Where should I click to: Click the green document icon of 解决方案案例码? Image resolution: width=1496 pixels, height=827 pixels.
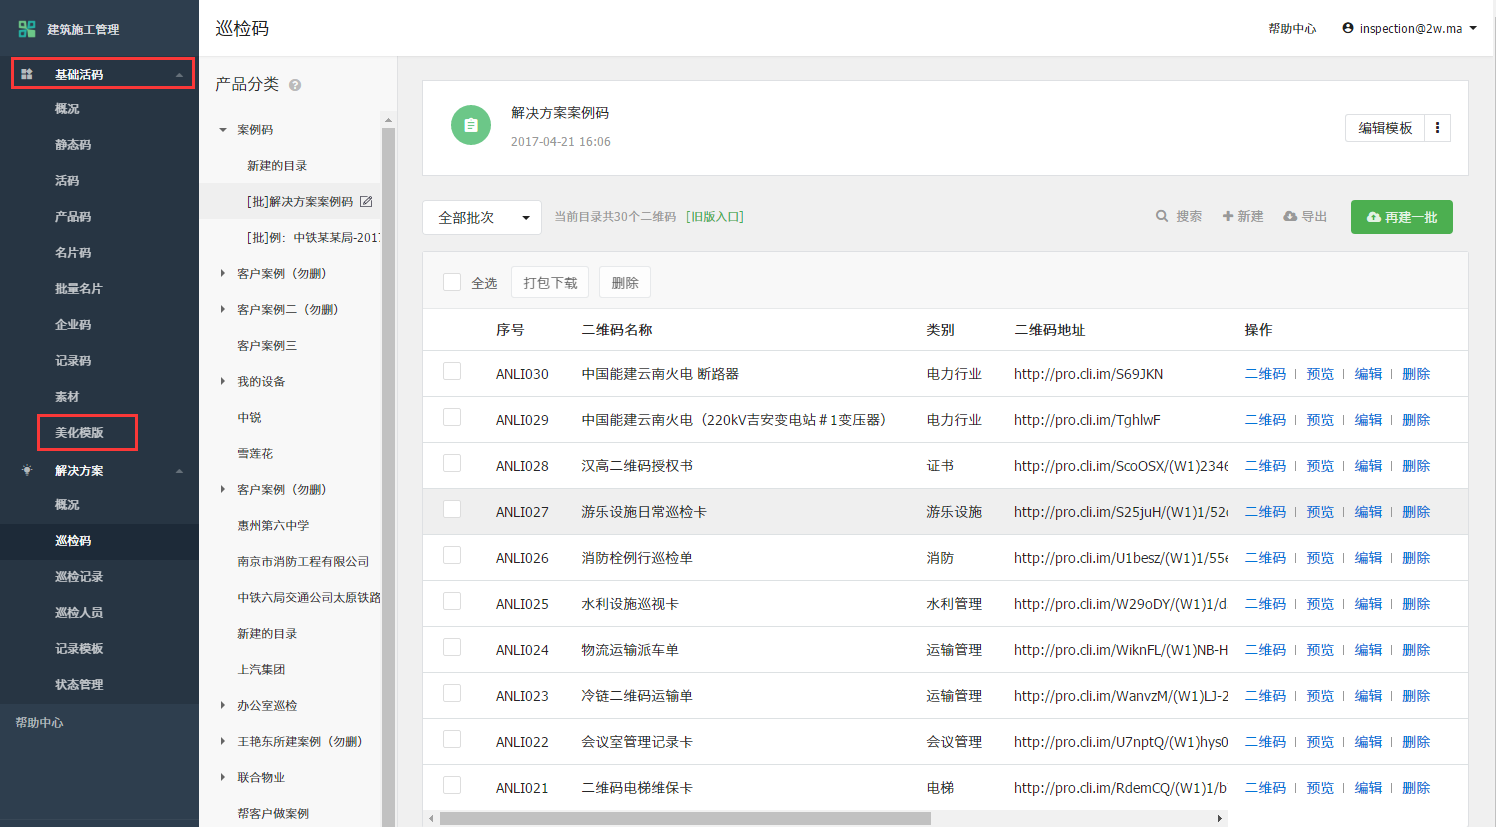pyautogui.click(x=471, y=125)
